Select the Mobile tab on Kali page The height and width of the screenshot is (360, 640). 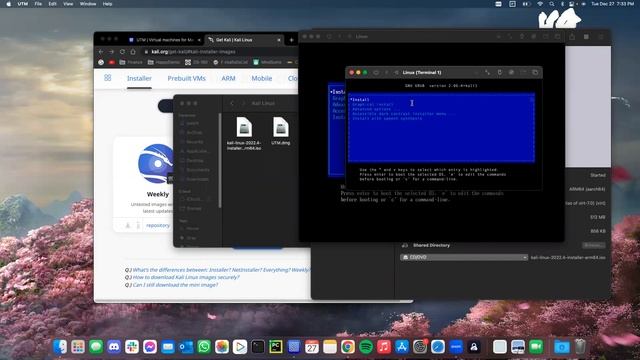click(262, 78)
